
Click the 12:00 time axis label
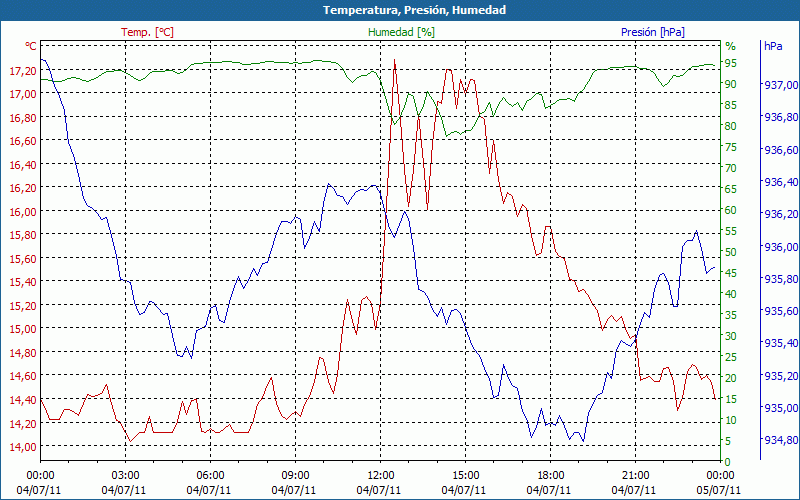pos(381,476)
